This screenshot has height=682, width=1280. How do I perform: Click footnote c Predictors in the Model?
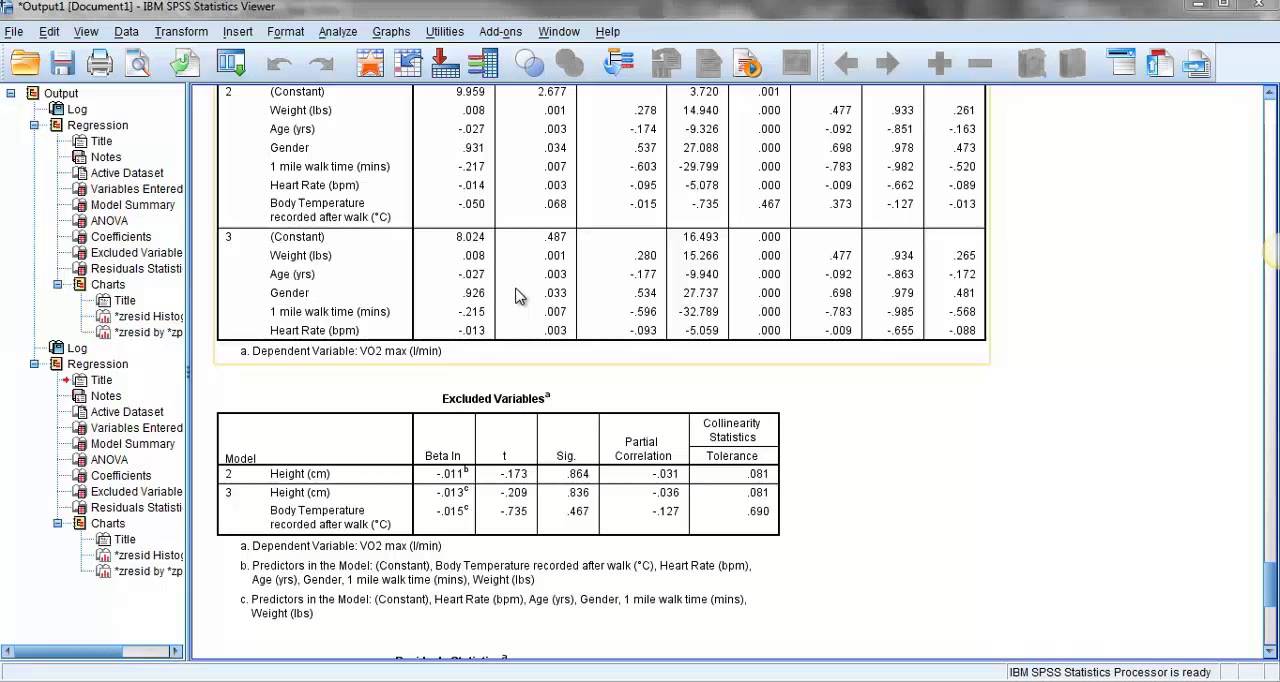(x=493, y=606)
